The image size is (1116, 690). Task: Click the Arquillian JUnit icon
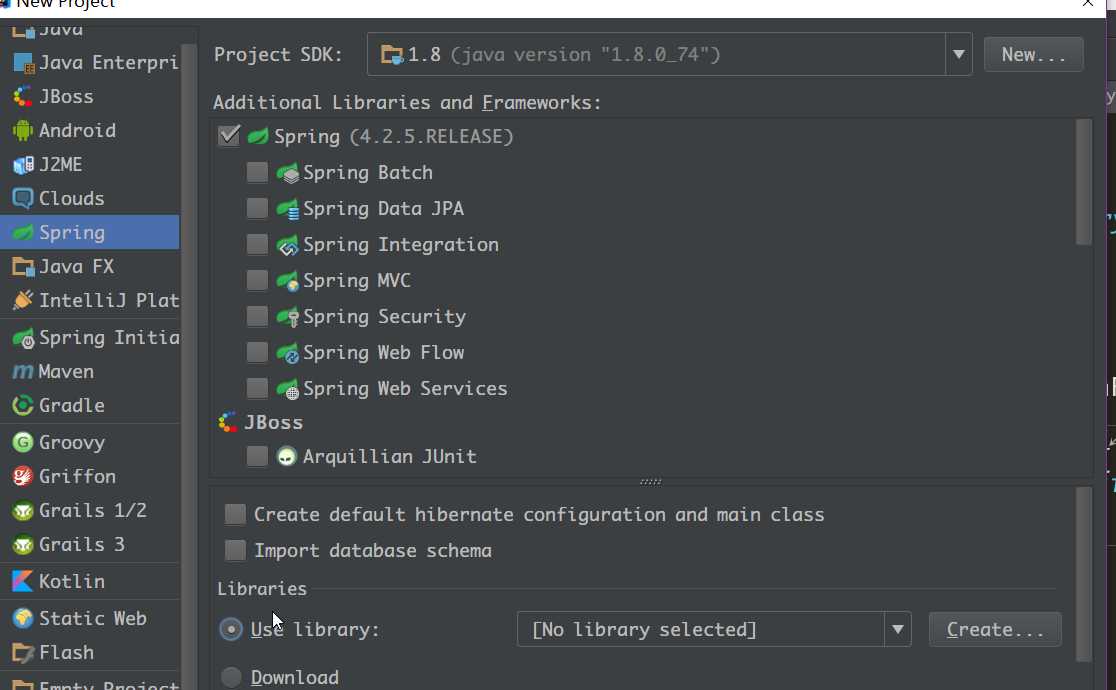[286, 456]
